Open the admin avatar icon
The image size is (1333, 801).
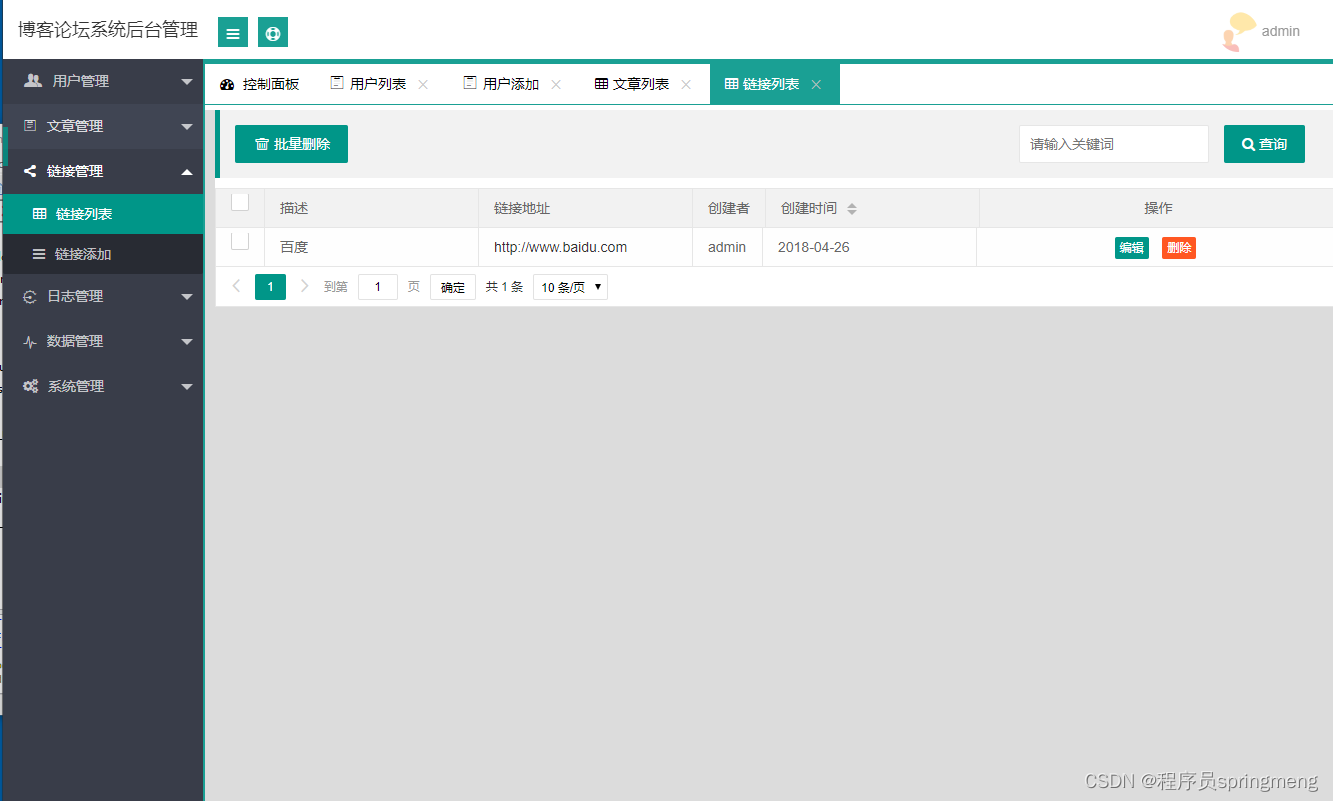[x=1239, y=31]
